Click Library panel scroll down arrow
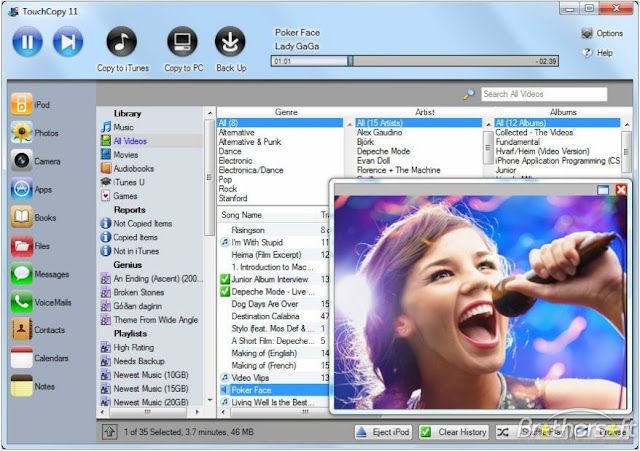The height and width of the screenshot is (451, 640). (x=210, y=400)
